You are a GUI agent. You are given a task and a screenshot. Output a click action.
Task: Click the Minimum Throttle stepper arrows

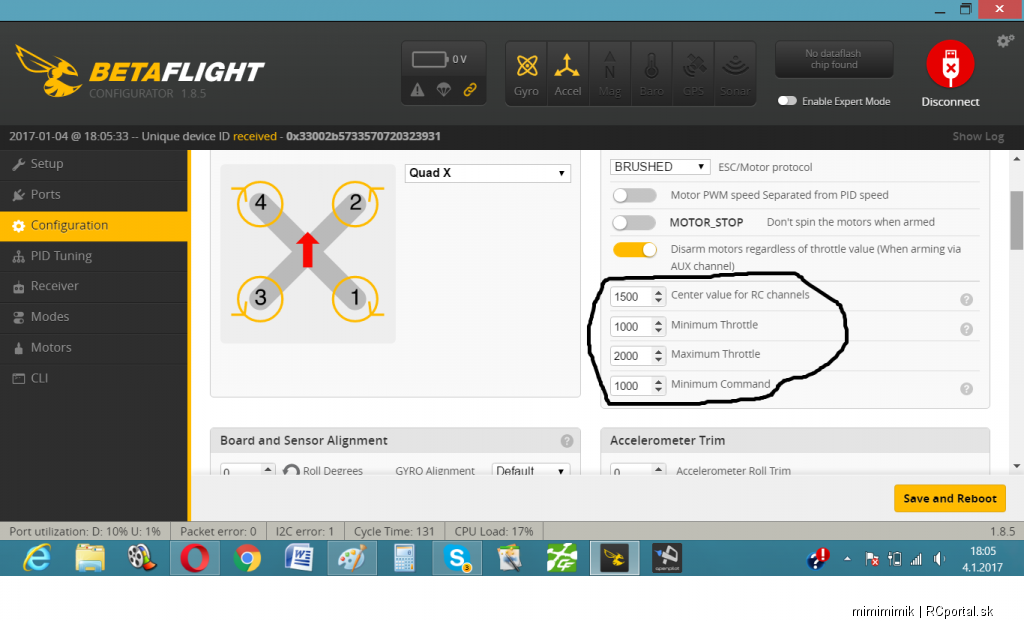point(658,326)
